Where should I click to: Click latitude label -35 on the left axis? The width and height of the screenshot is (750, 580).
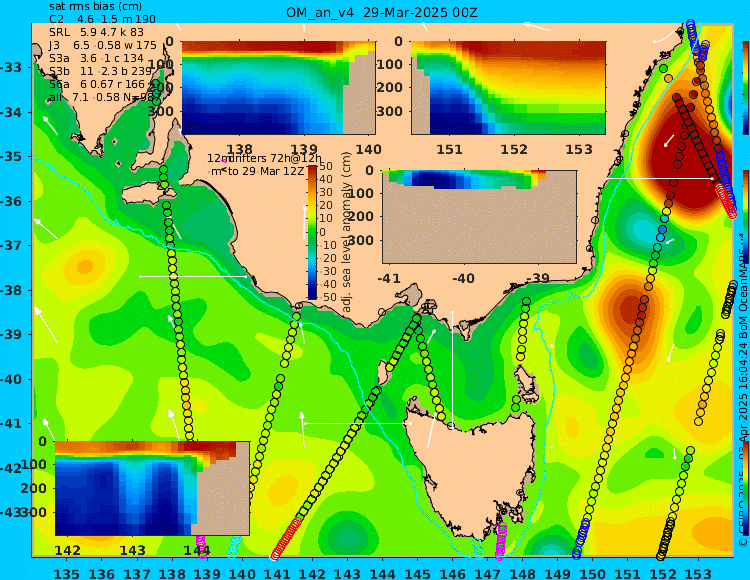click(11, 157)
